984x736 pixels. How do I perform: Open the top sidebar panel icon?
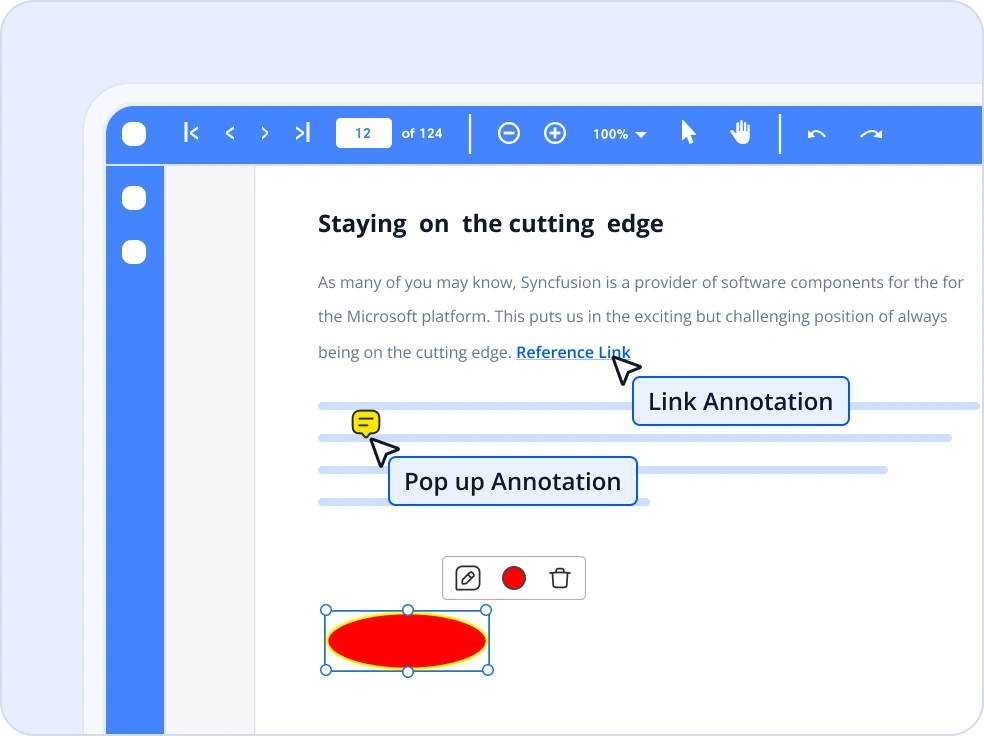click(x=134, y=198)
